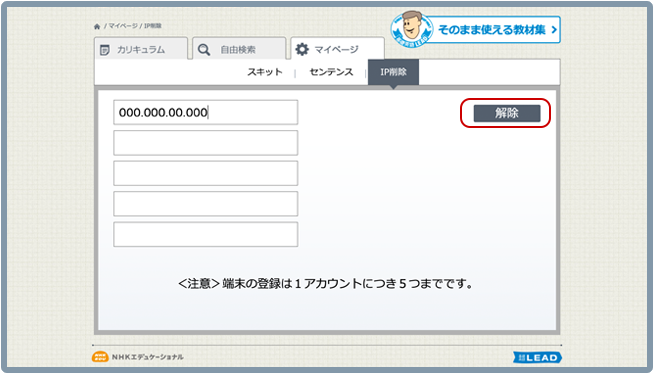Select the マイページ tab
Image resolution: width=654 pixels, height=374 pixels.
pos(337,49)
